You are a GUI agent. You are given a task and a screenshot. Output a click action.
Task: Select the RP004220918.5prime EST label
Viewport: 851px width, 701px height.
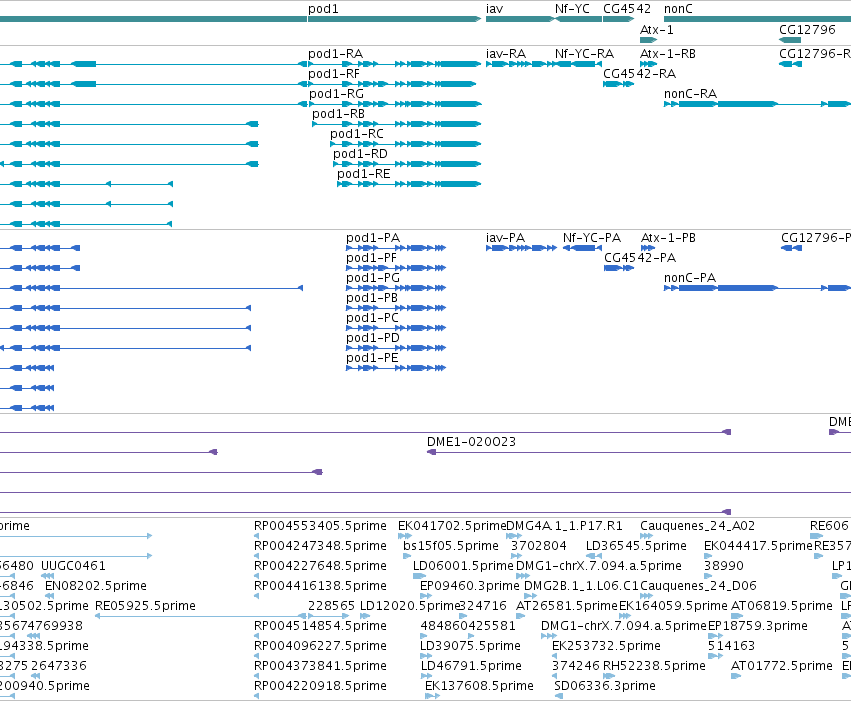click(x=320, y=687)
